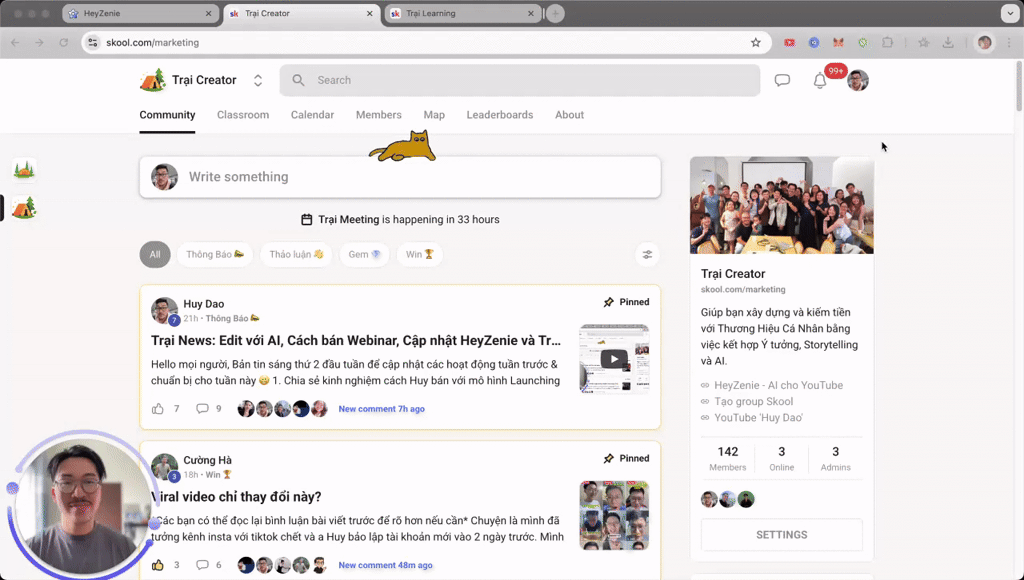The width and height of the screenshot is (1024, 580).
Task: Open Cường Hà's post image thumbnail
Action: tap(614, 515)
